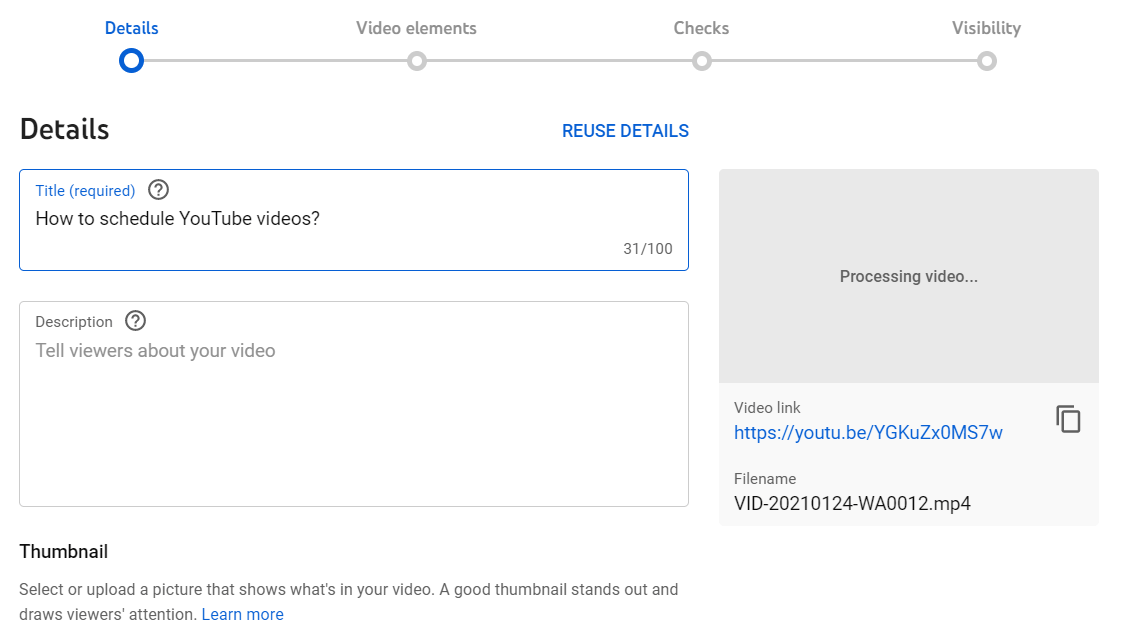Click the 31/100 character counter
This screenshot has height=626, width=1134.
648,249
